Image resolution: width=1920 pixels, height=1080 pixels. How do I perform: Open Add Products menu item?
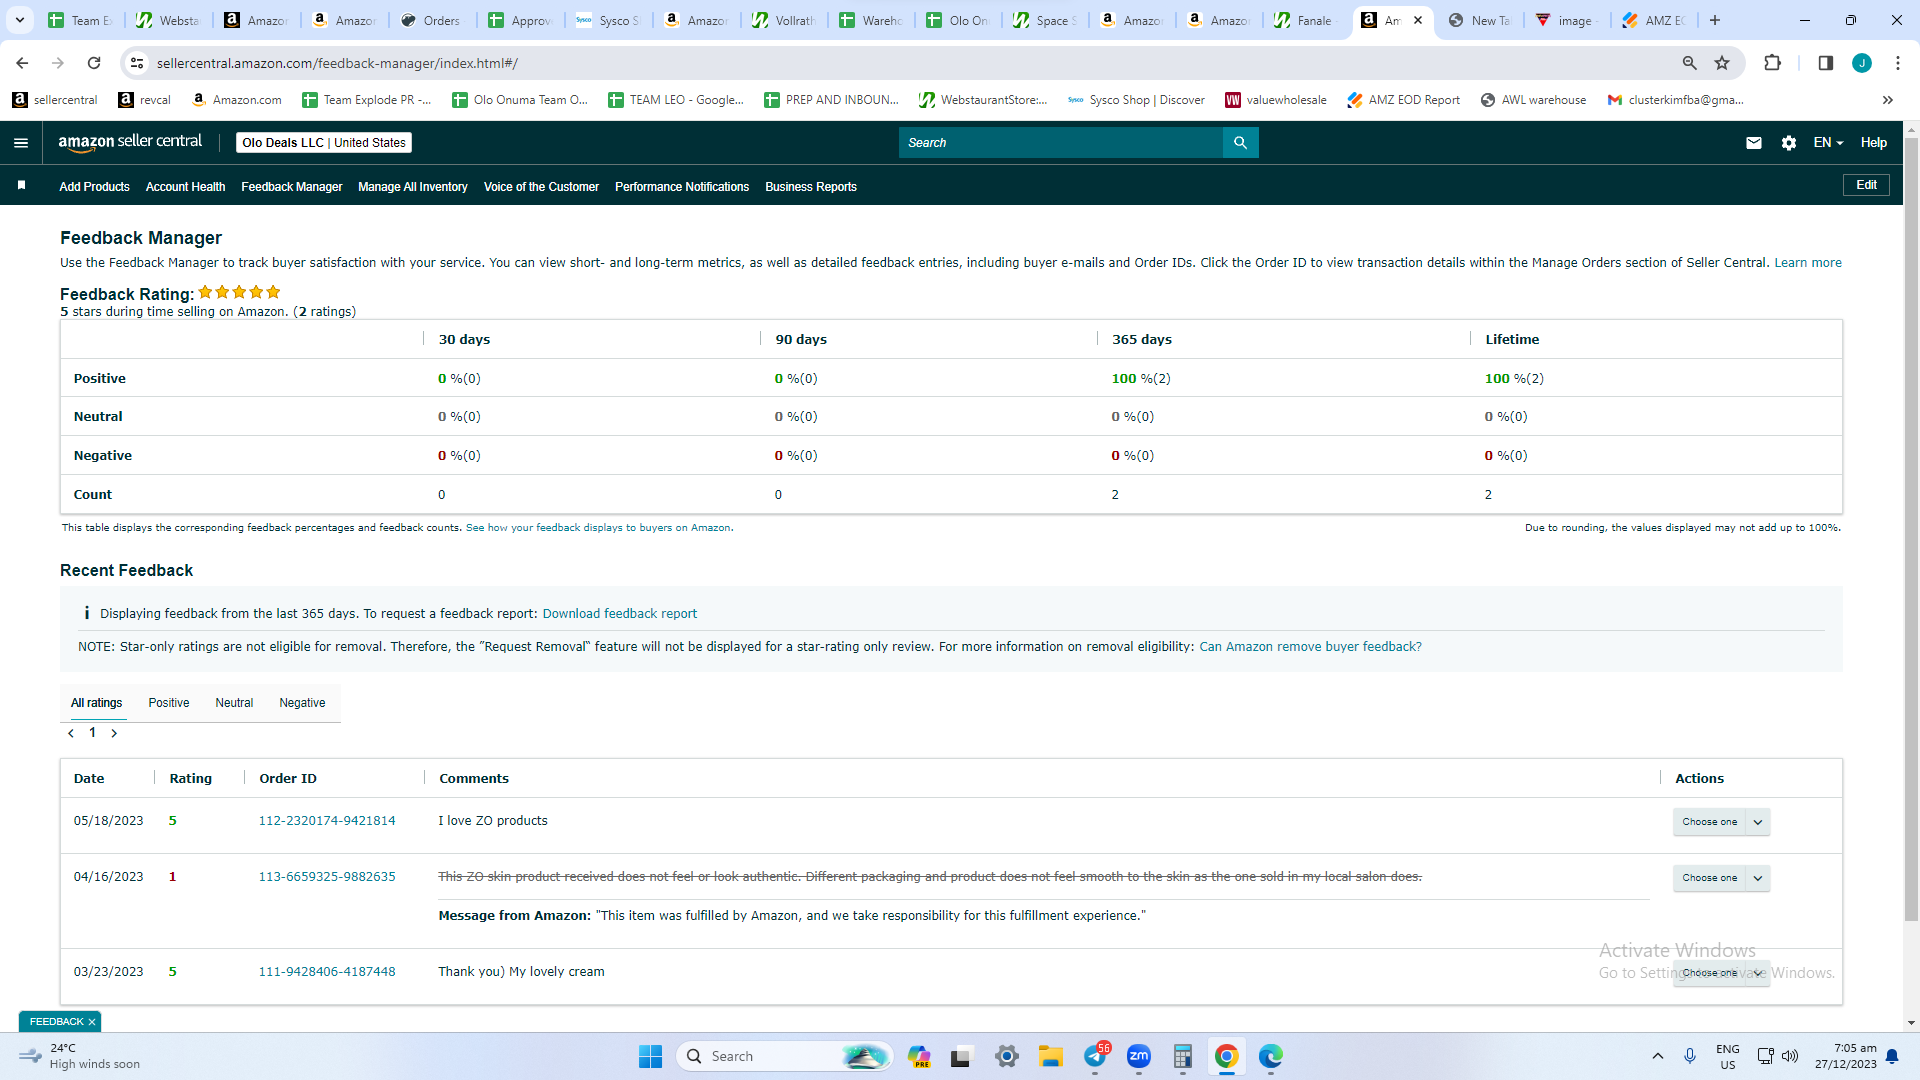click(94, 187)
